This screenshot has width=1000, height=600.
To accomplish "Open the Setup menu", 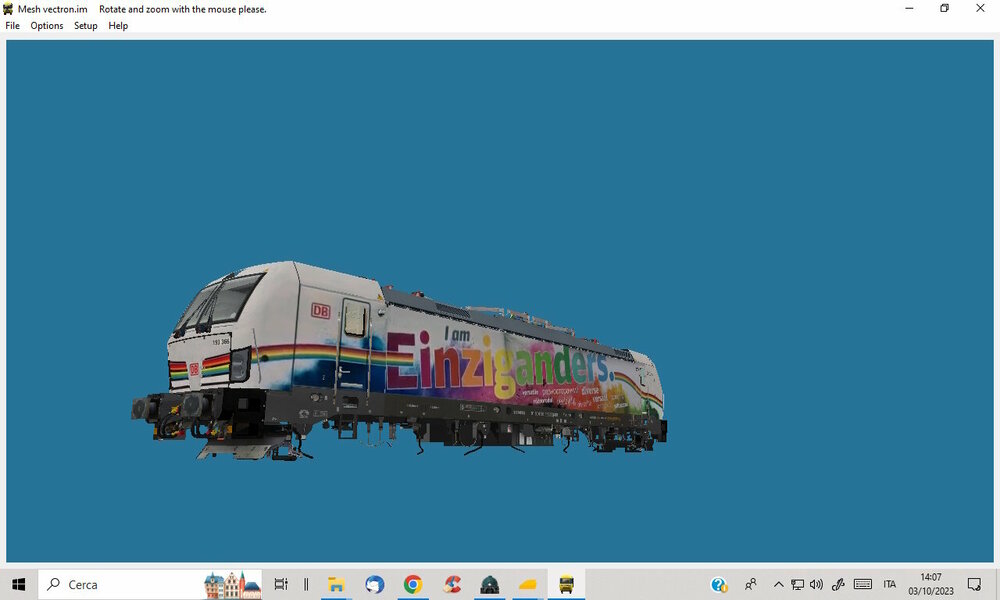I will (85, 26).
